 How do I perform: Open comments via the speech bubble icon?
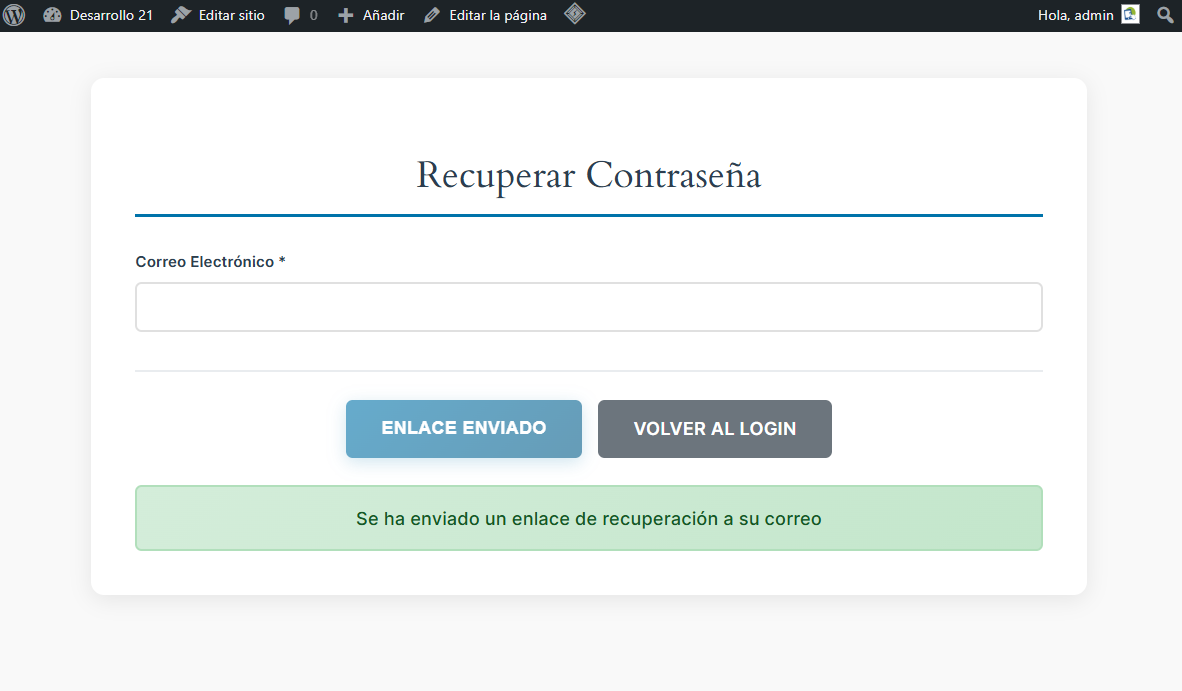pyautogui.click(x=292, y=16)
